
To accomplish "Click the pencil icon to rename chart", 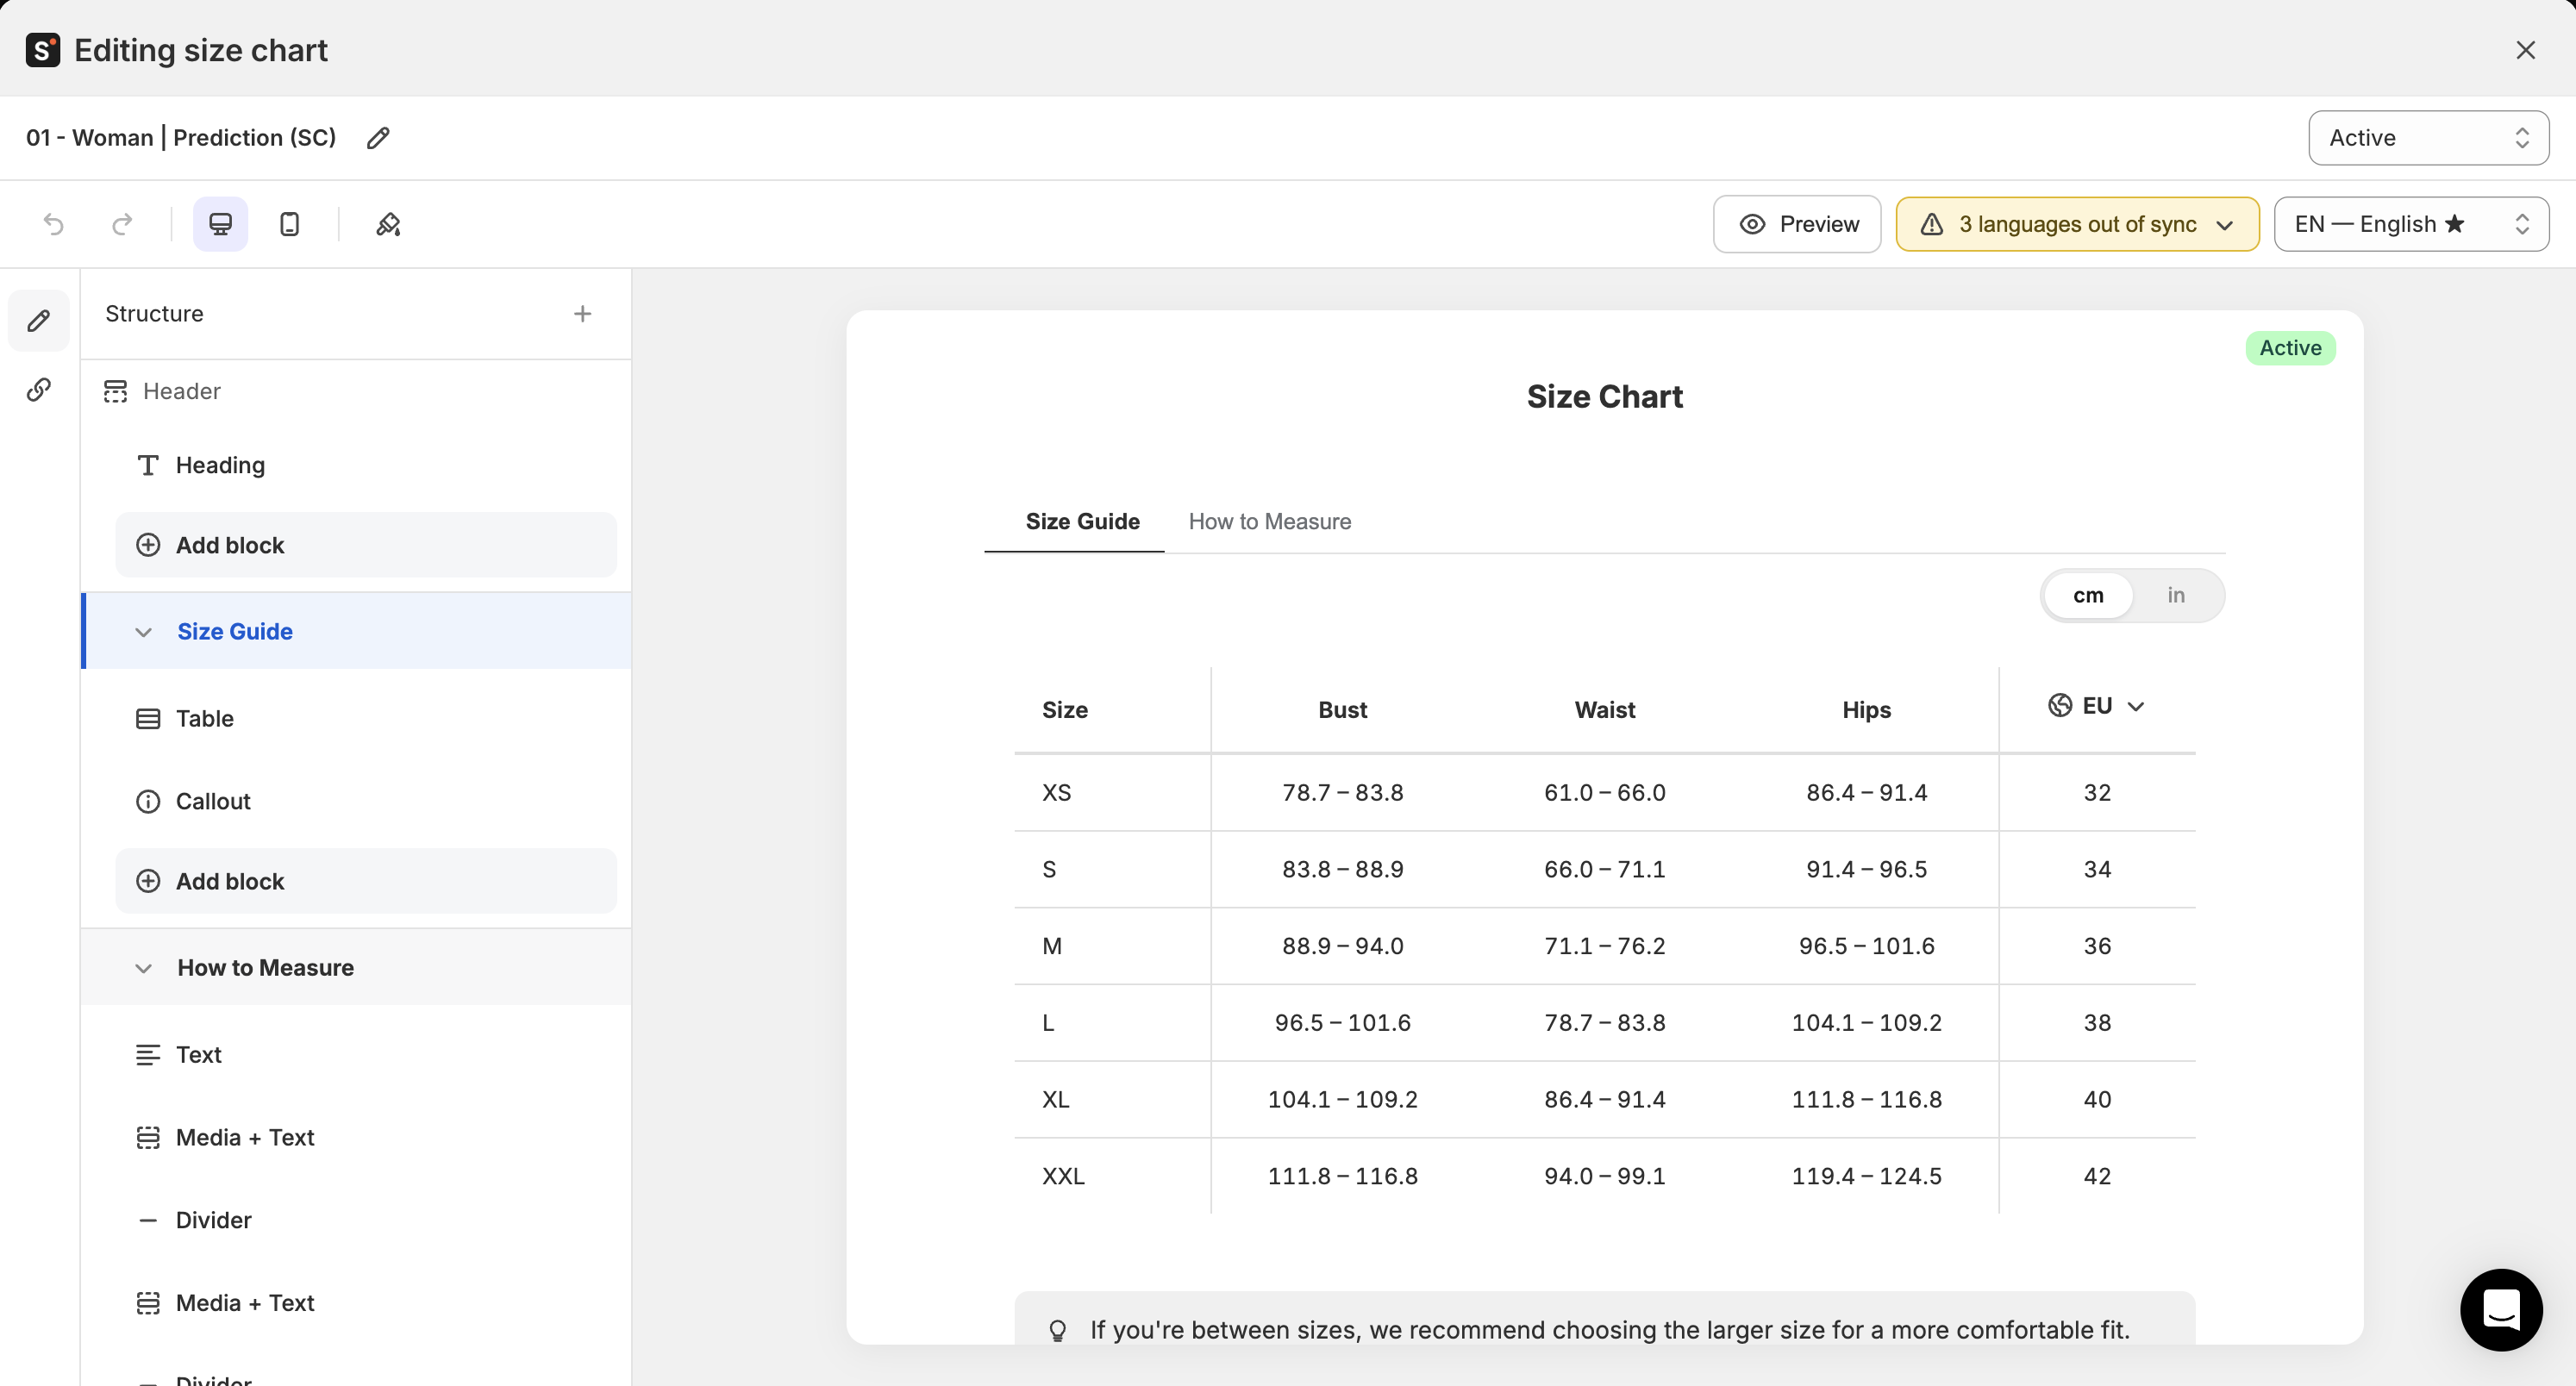I will point(378,138).
